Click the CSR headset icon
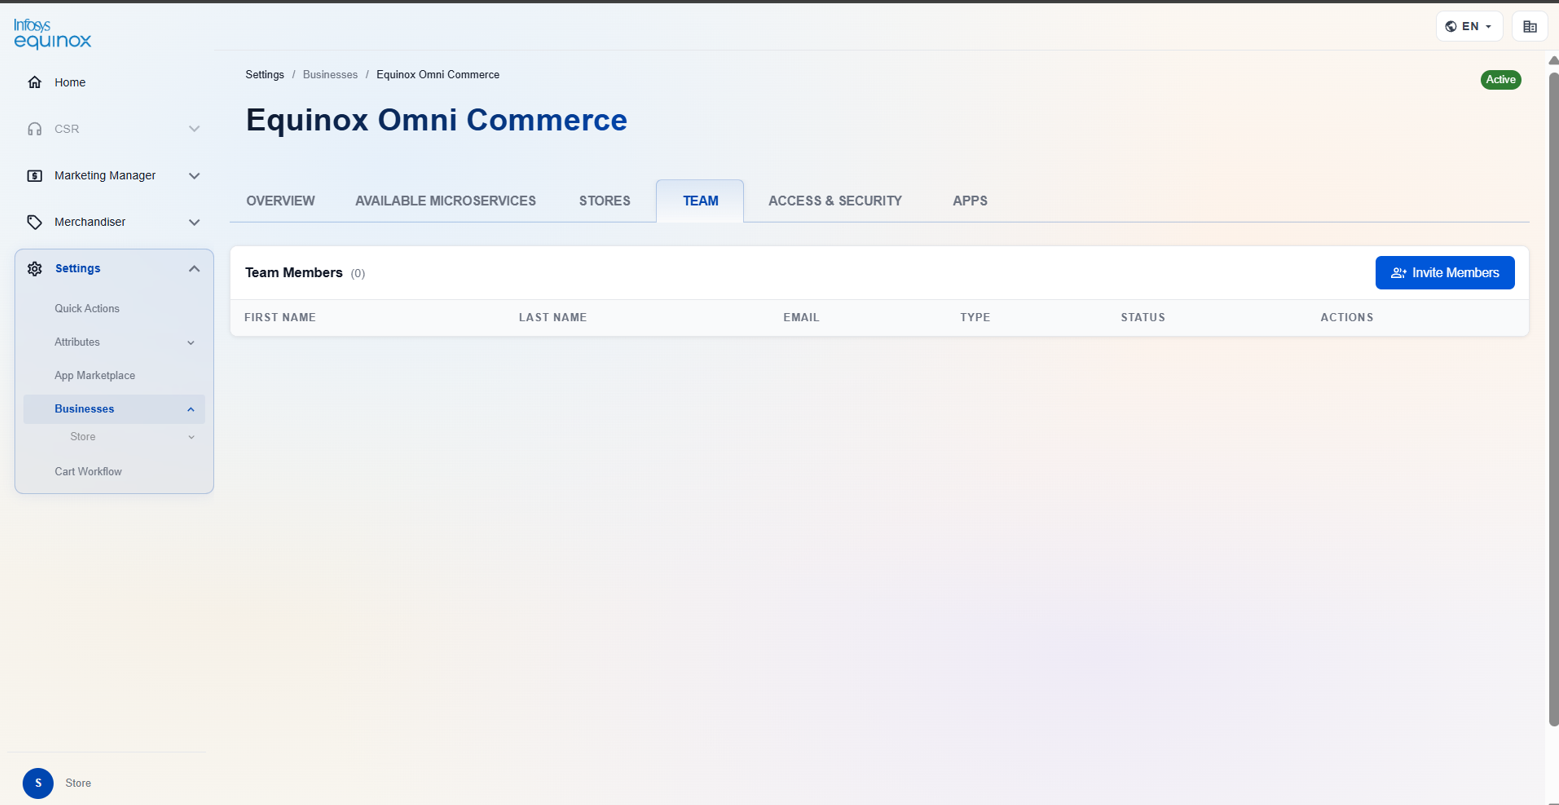Screen dimensions: 1559x805 35,129
